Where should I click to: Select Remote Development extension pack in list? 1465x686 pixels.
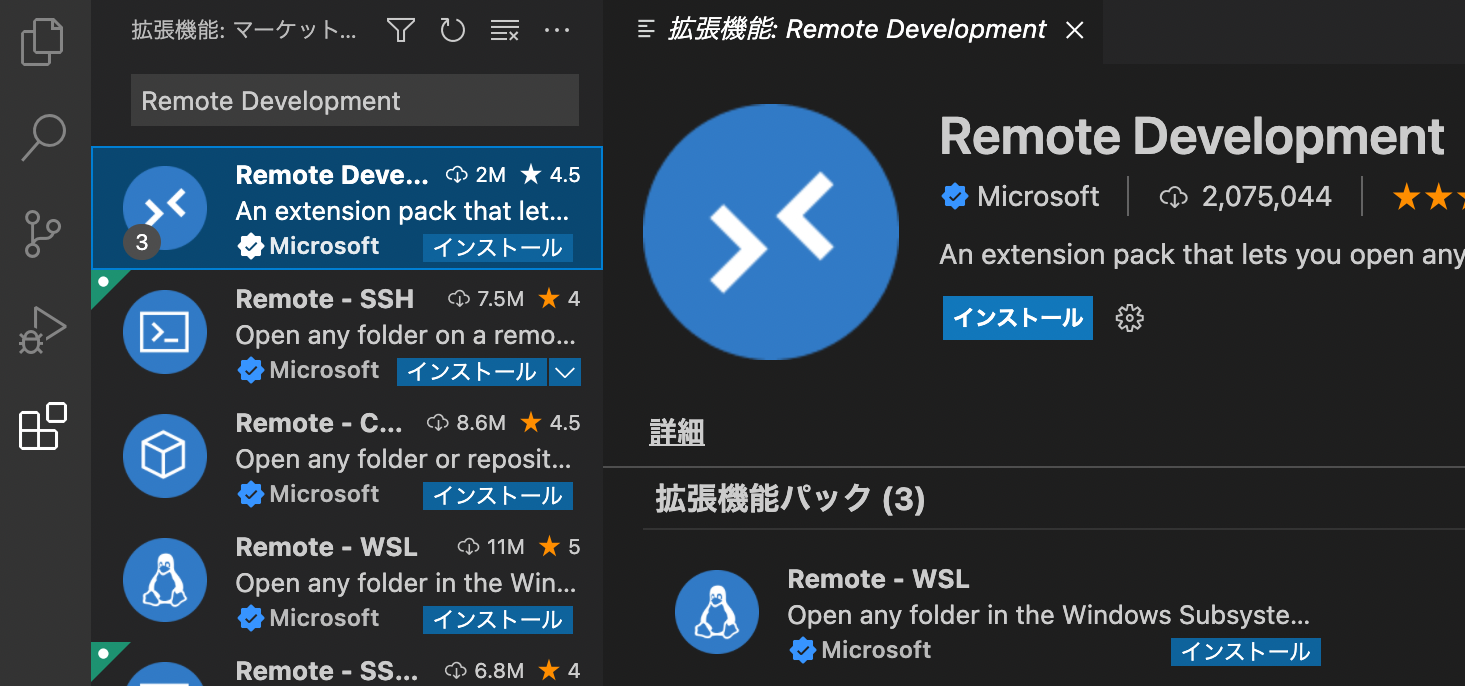(347, 208)
